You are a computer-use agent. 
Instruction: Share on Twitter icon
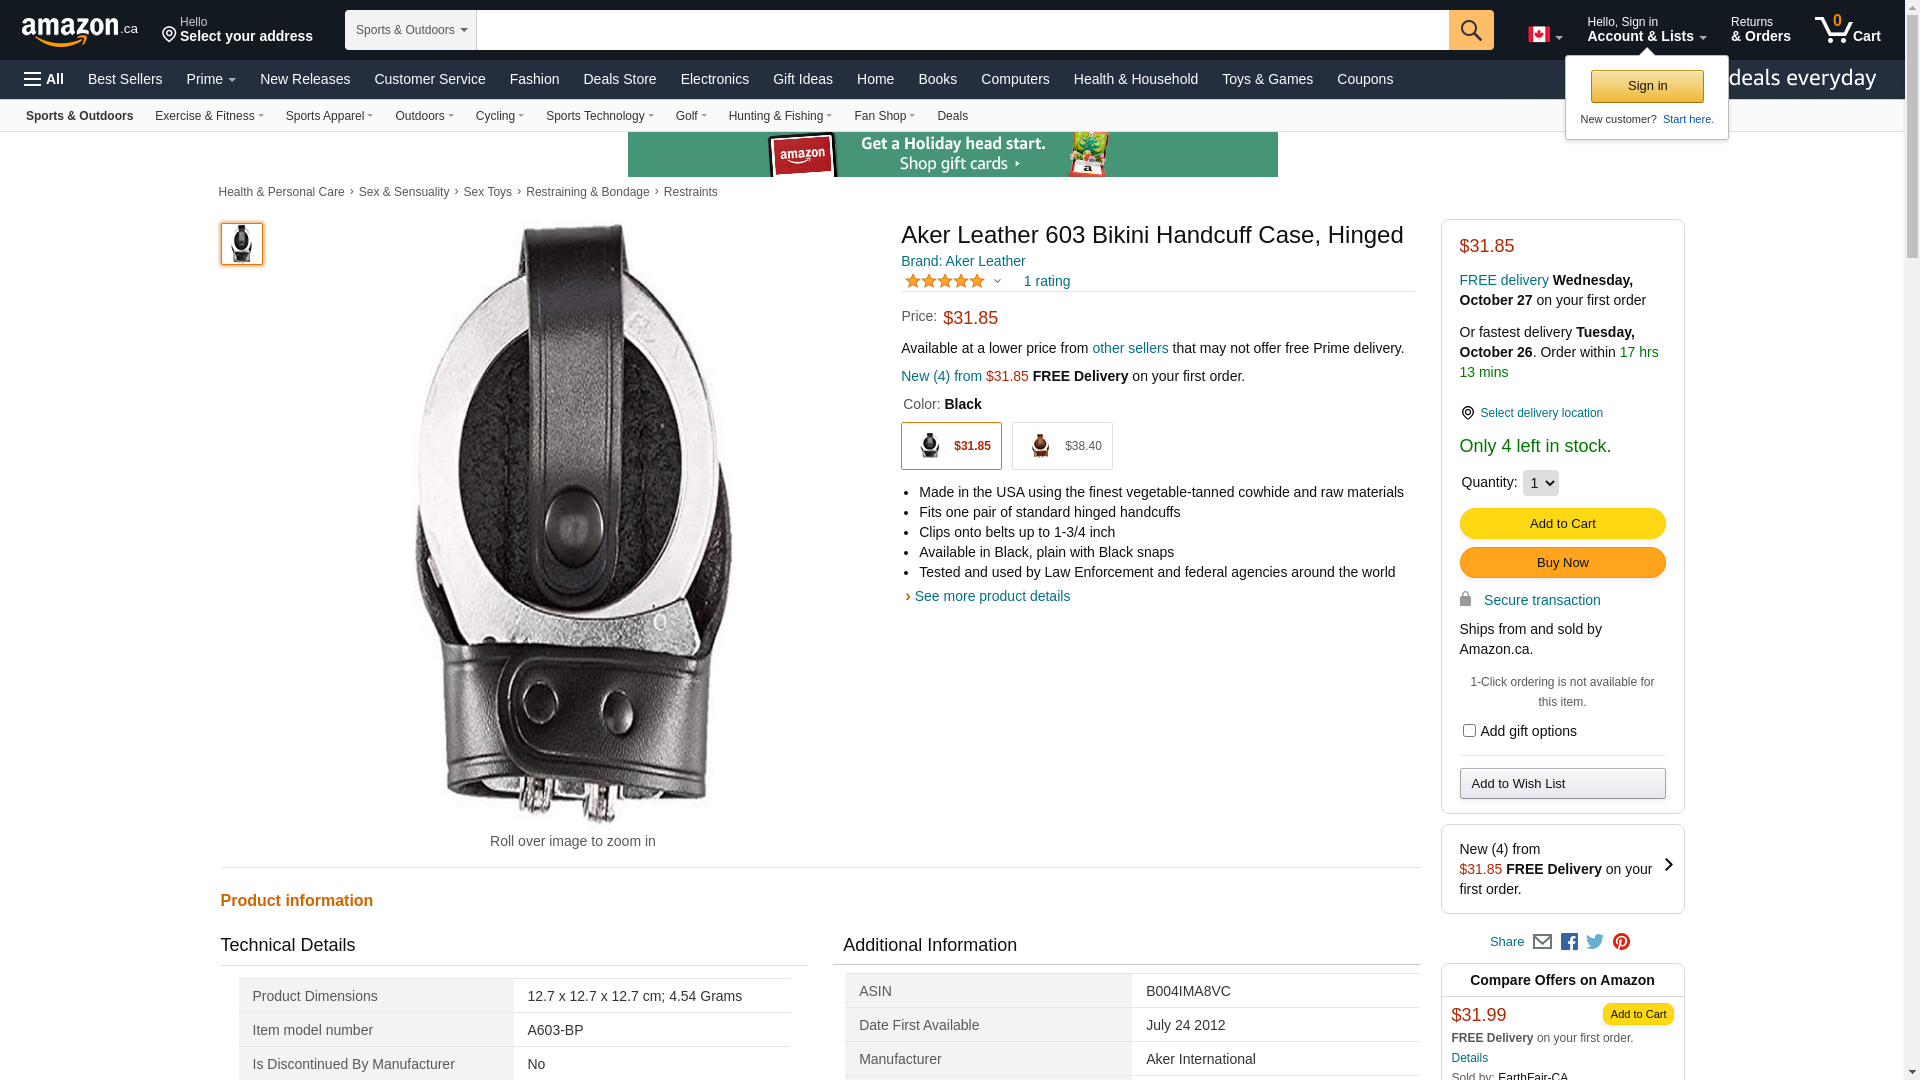point(1595,942)
